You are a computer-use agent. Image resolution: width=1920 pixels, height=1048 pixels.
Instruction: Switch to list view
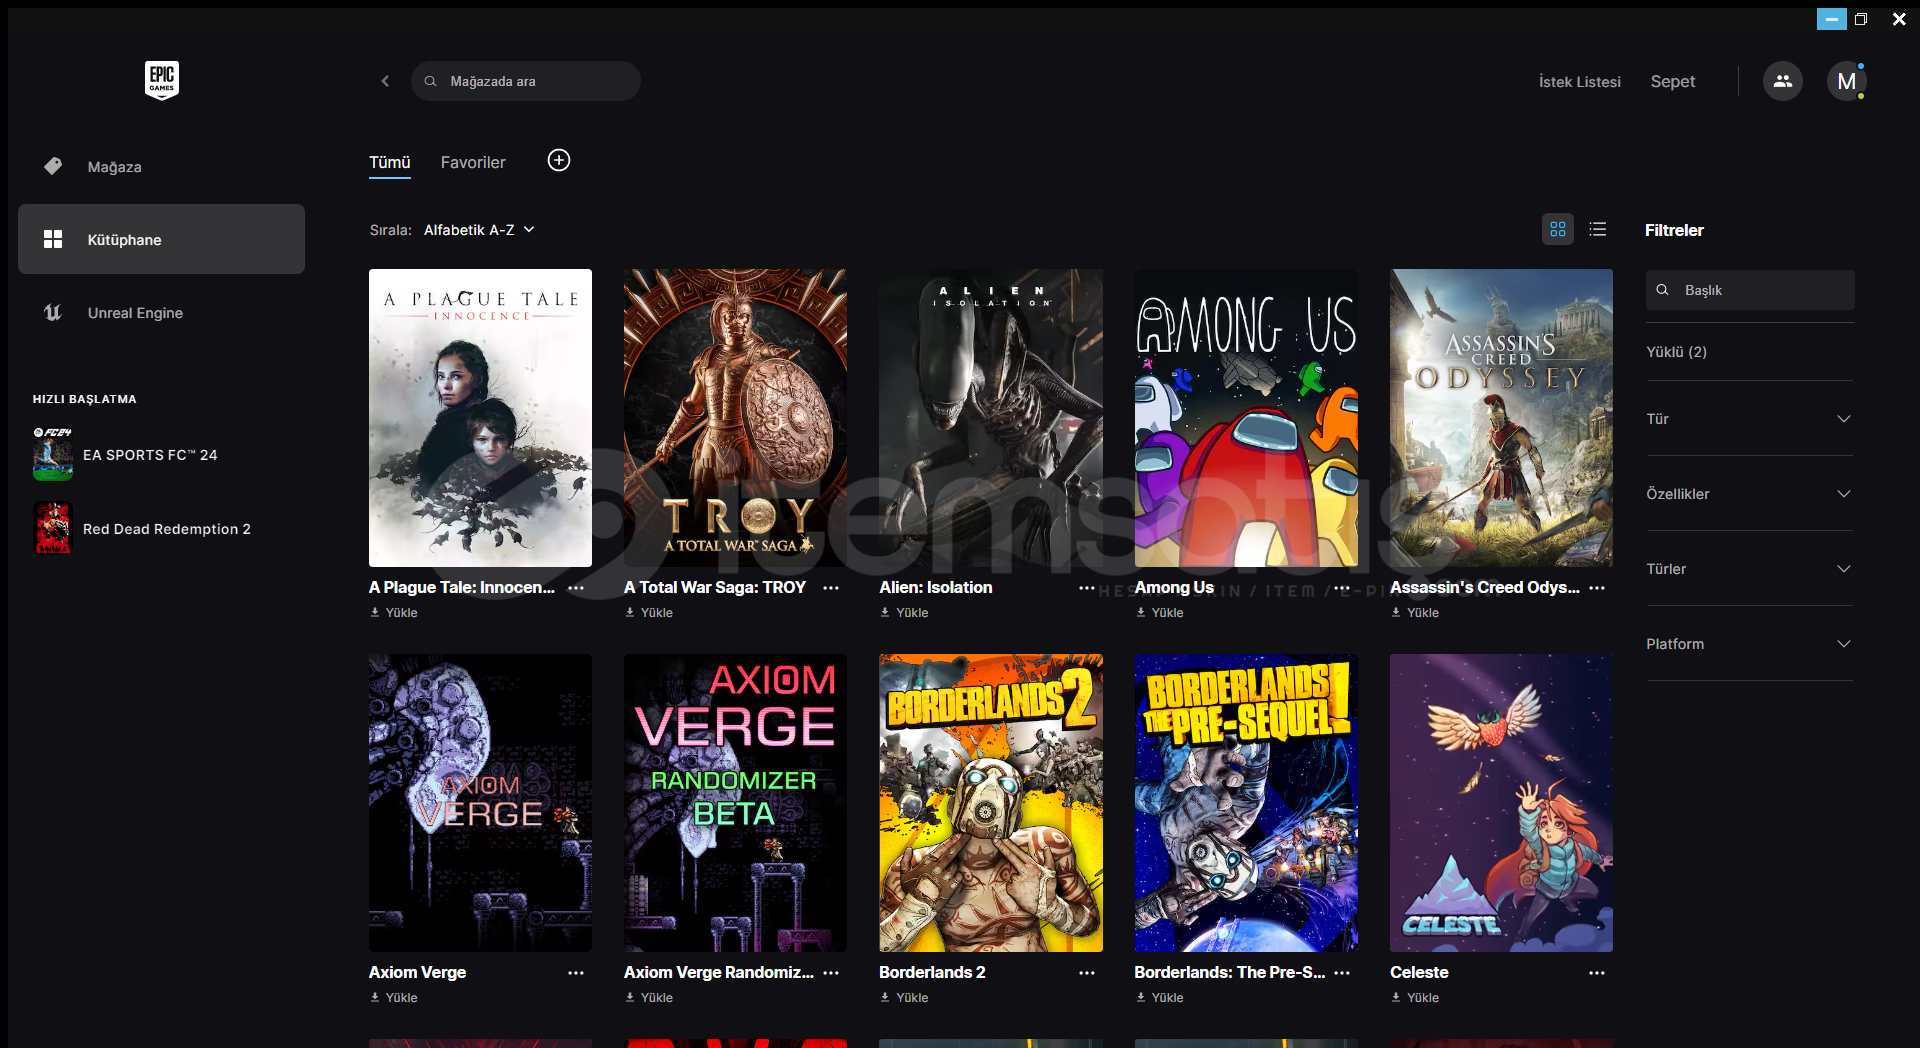(1598, 229)
